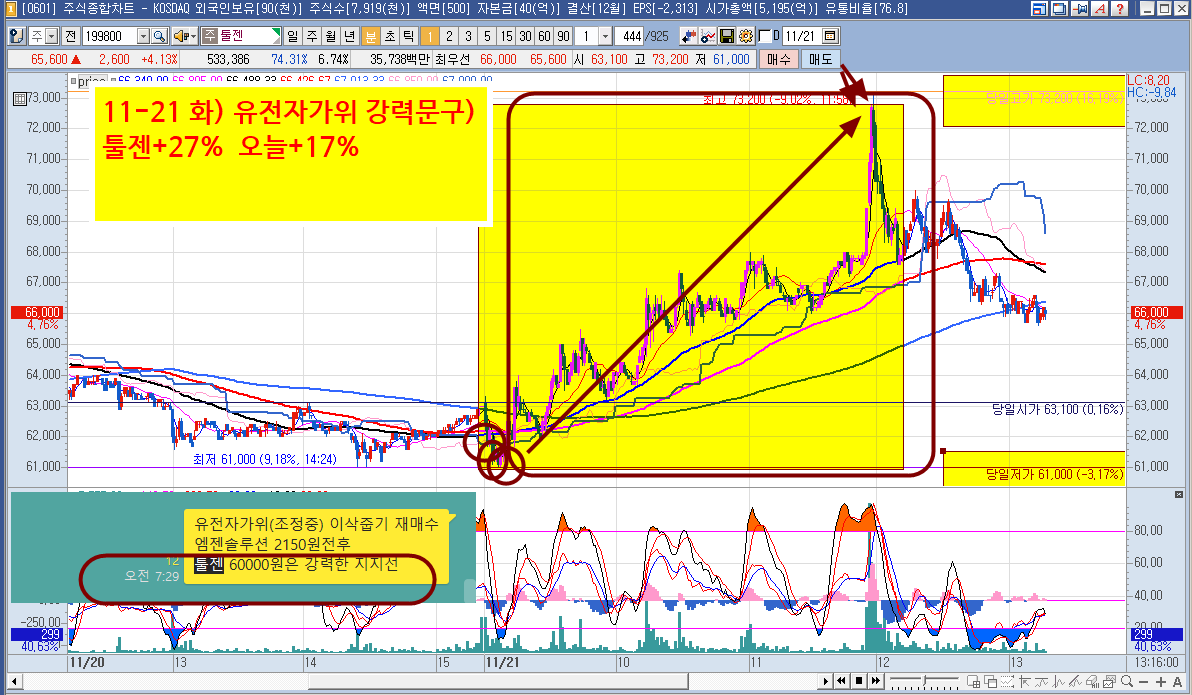Toggle the second (초) chart period
This screenshot has width=1192, height=695.
pyautogui.click(x=389, y=36)
